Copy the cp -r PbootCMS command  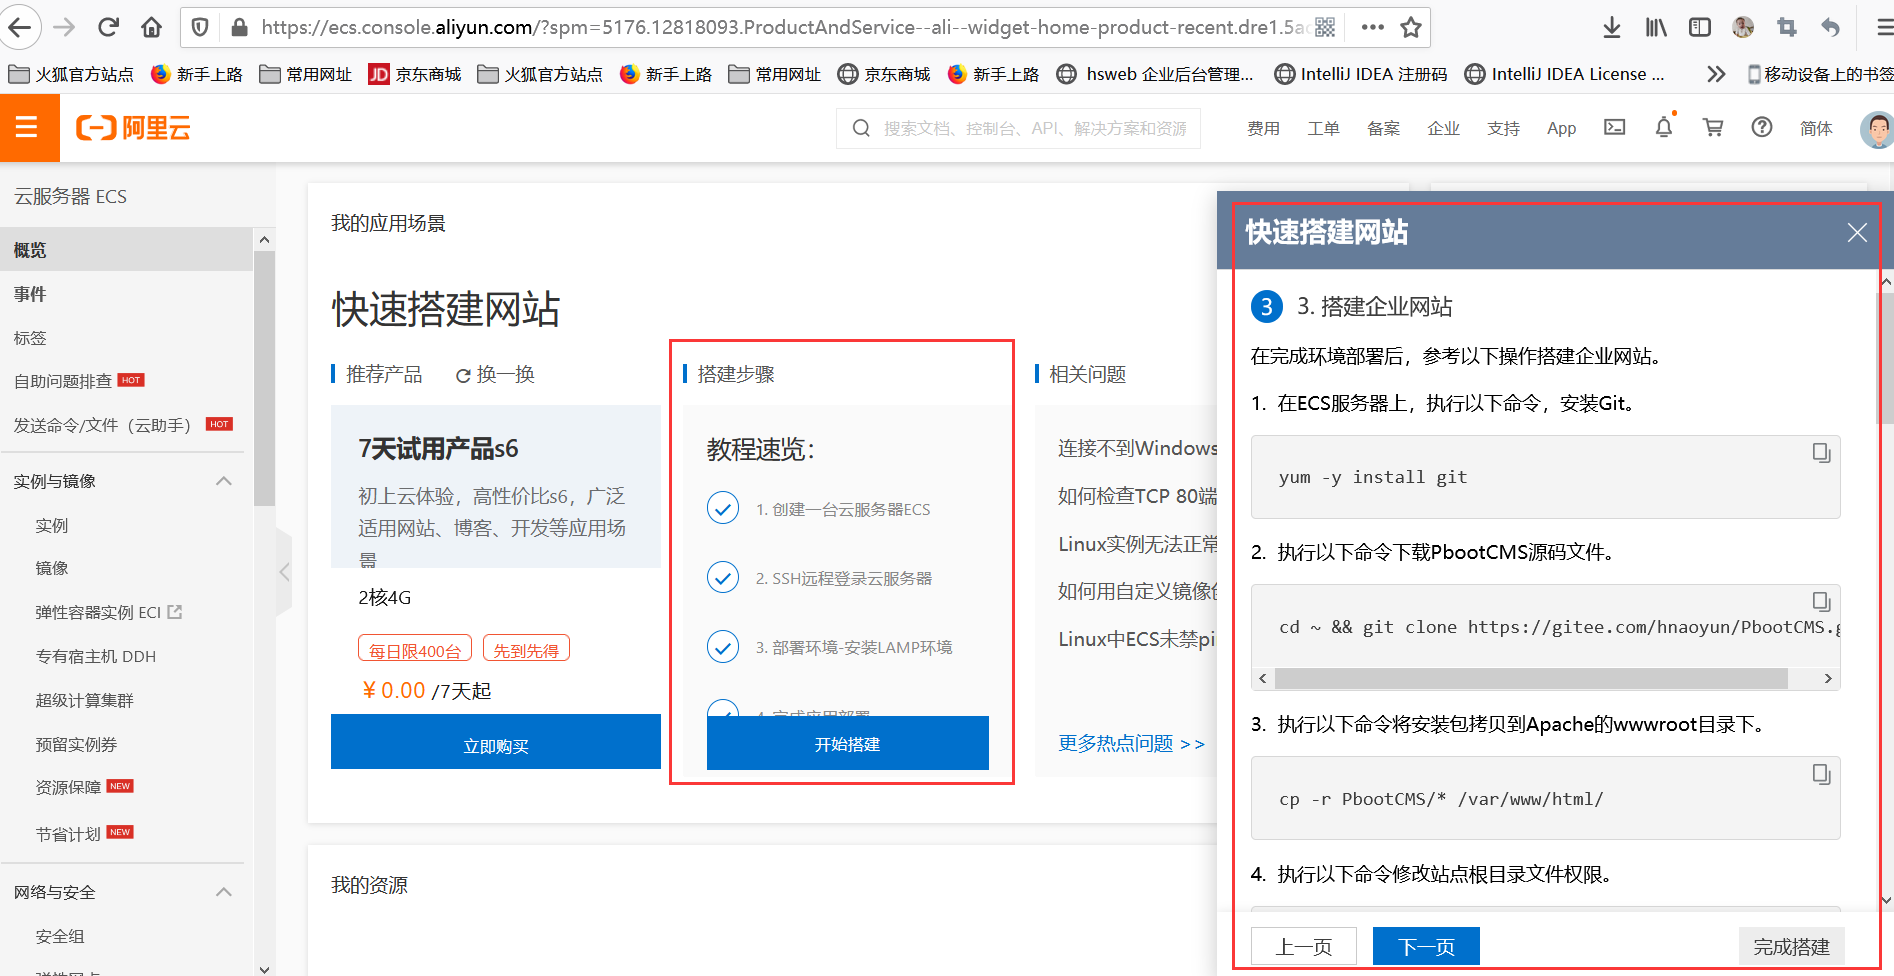(1821, 774)
